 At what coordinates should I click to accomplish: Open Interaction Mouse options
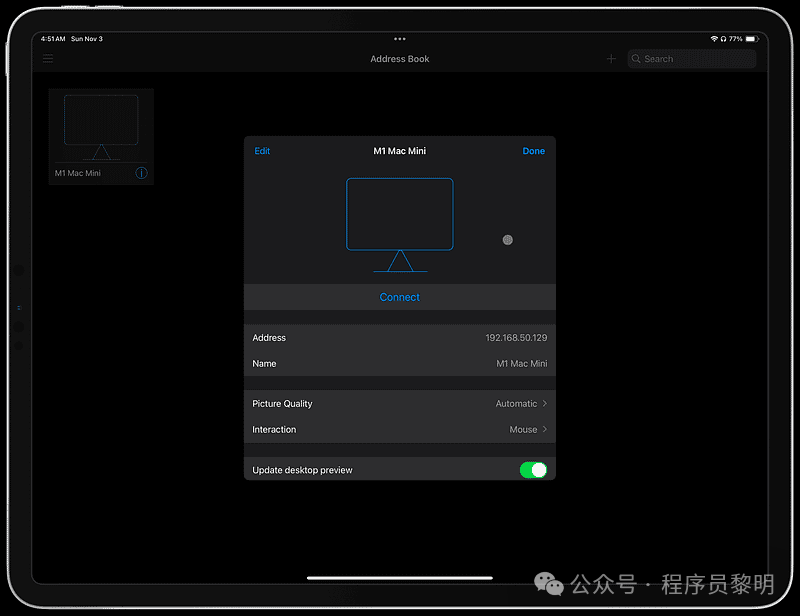click(399, 430)
